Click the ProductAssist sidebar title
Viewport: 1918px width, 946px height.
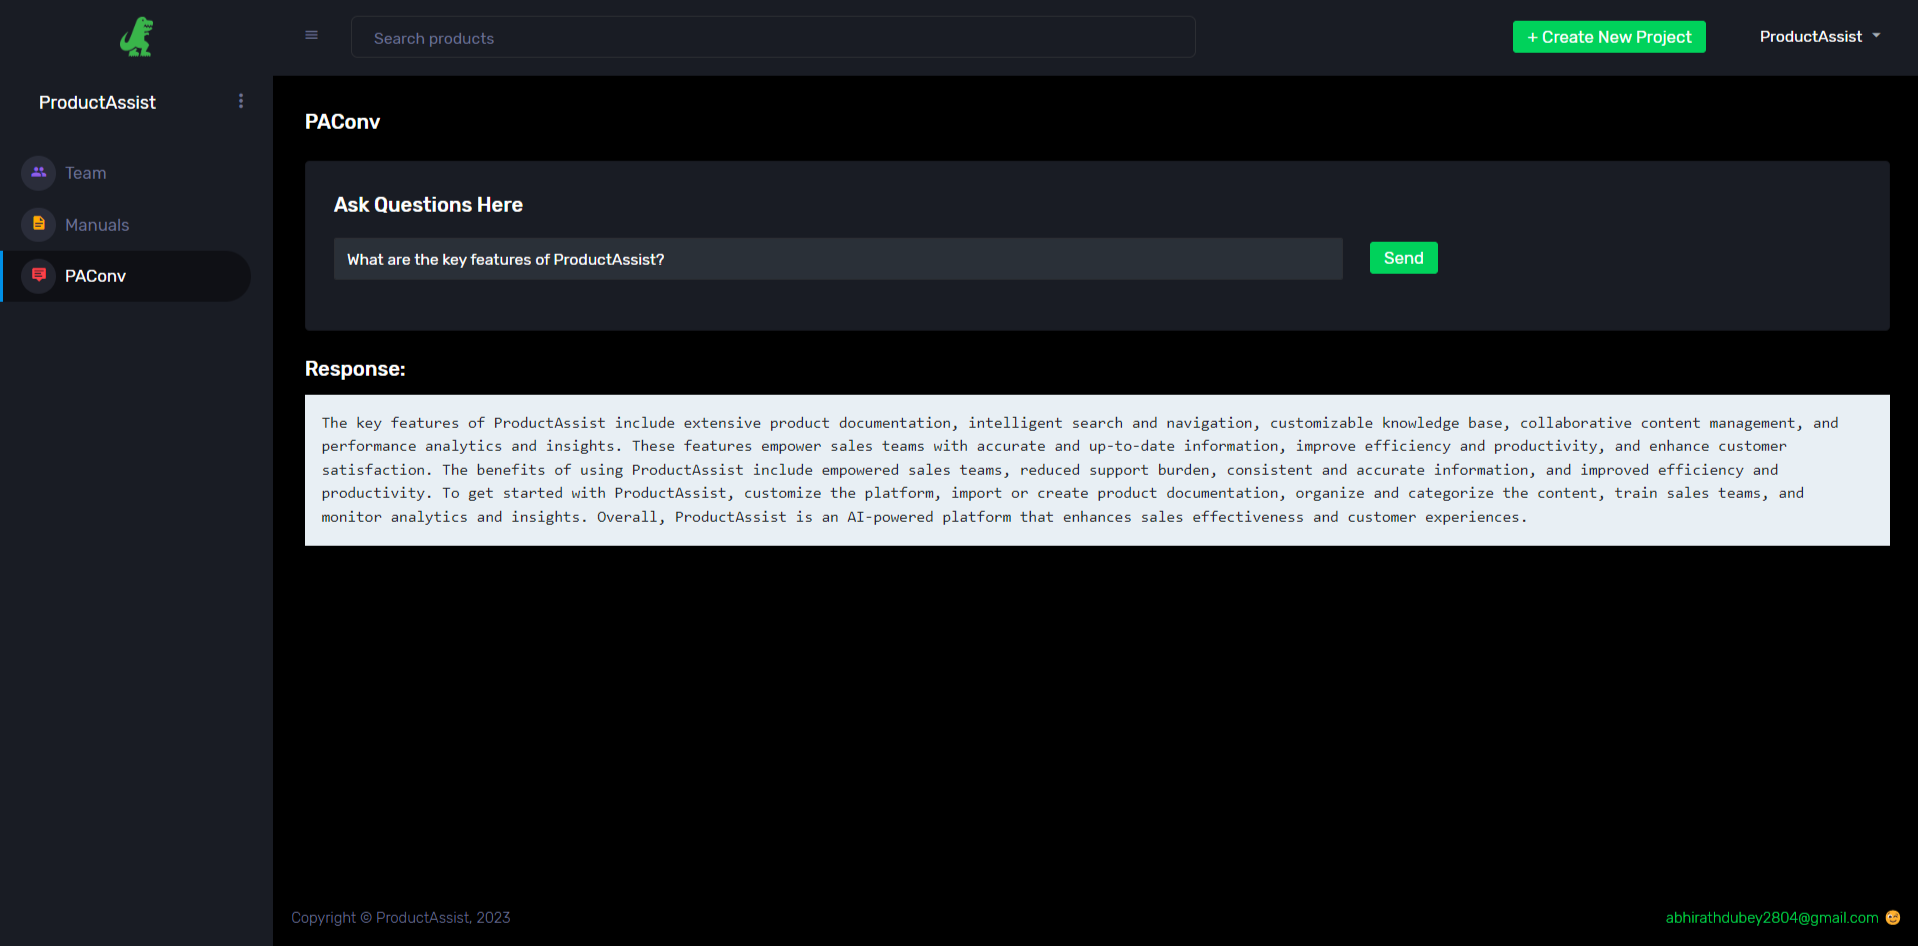coord(97,102)
